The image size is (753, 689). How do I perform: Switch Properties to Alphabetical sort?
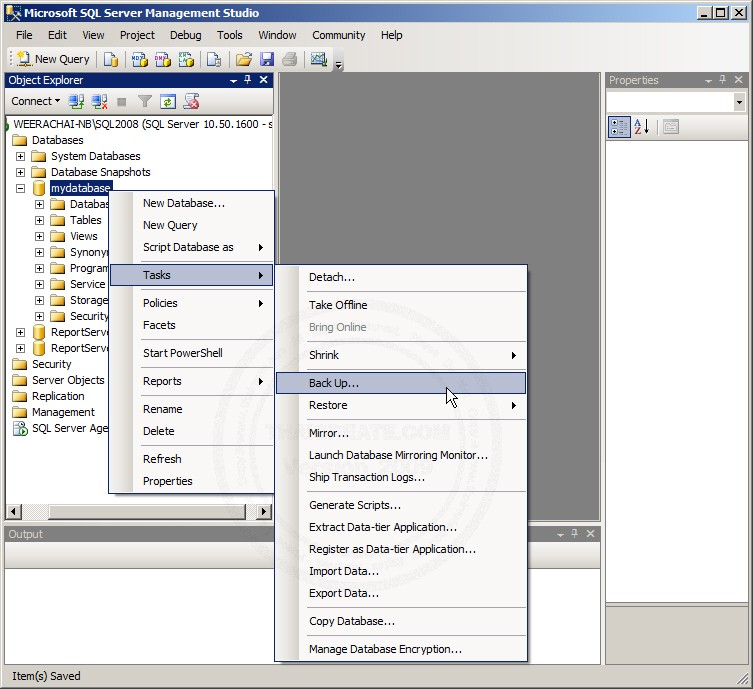(x=642, y=127)
